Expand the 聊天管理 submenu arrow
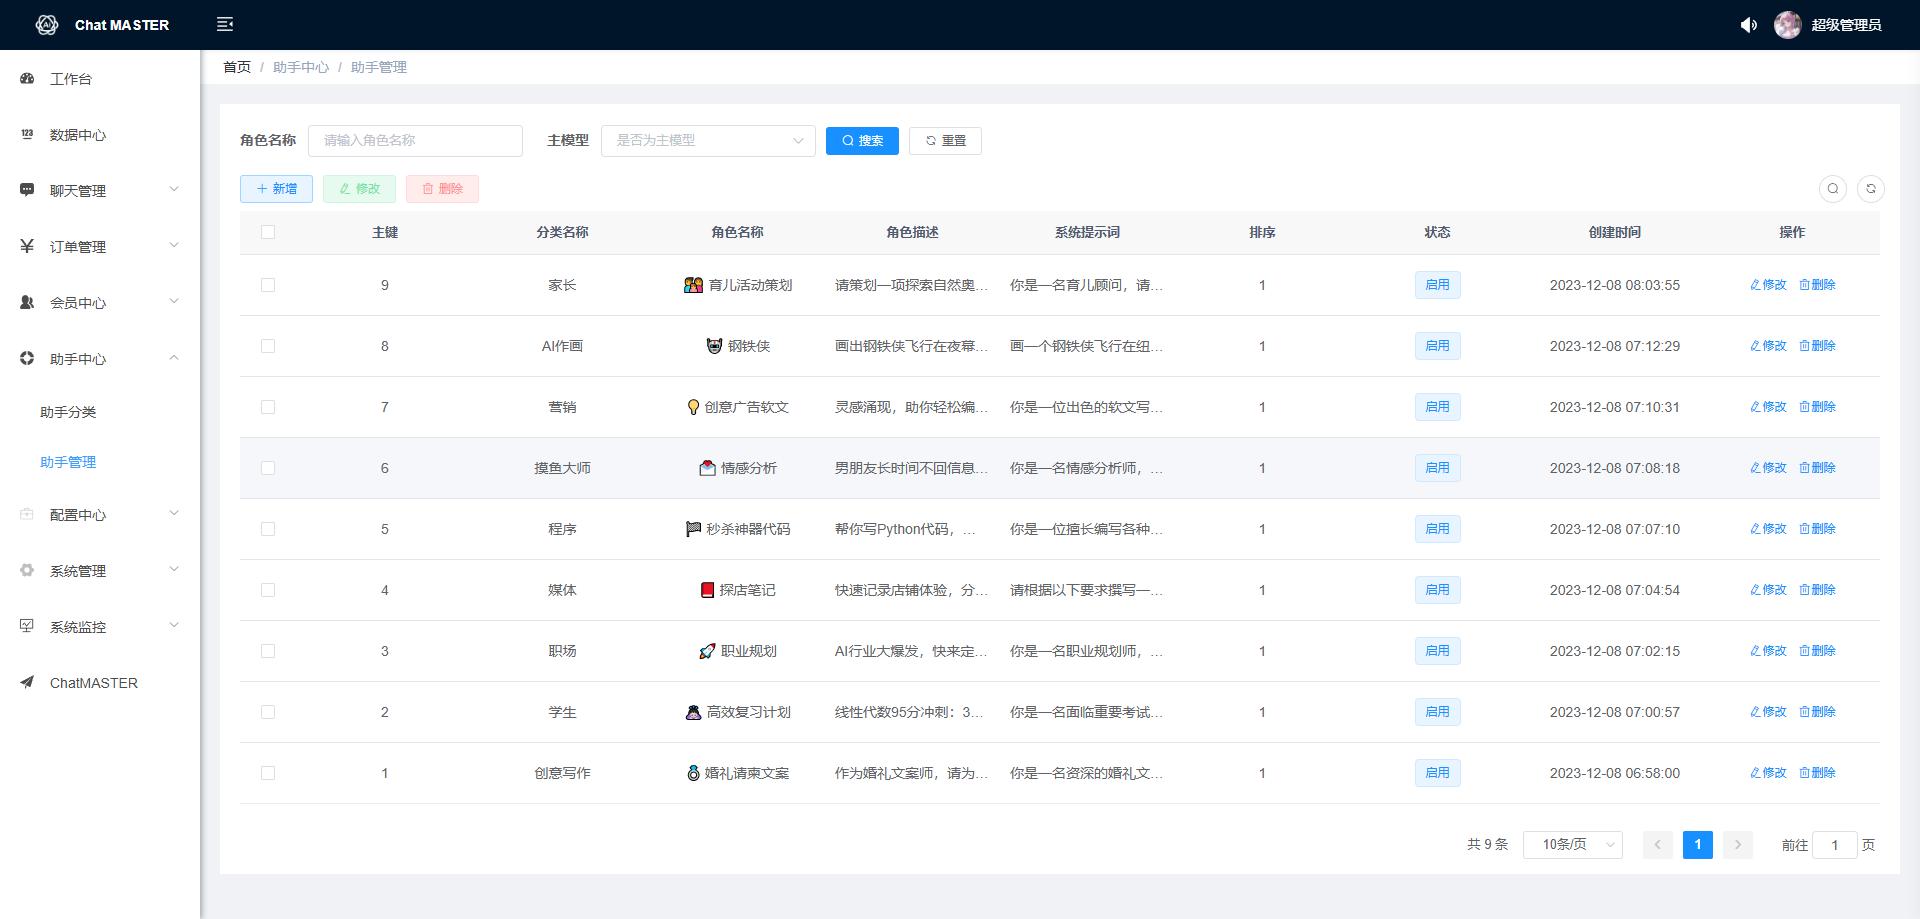This screenshot has height=919, width=1920. point(174,189)
